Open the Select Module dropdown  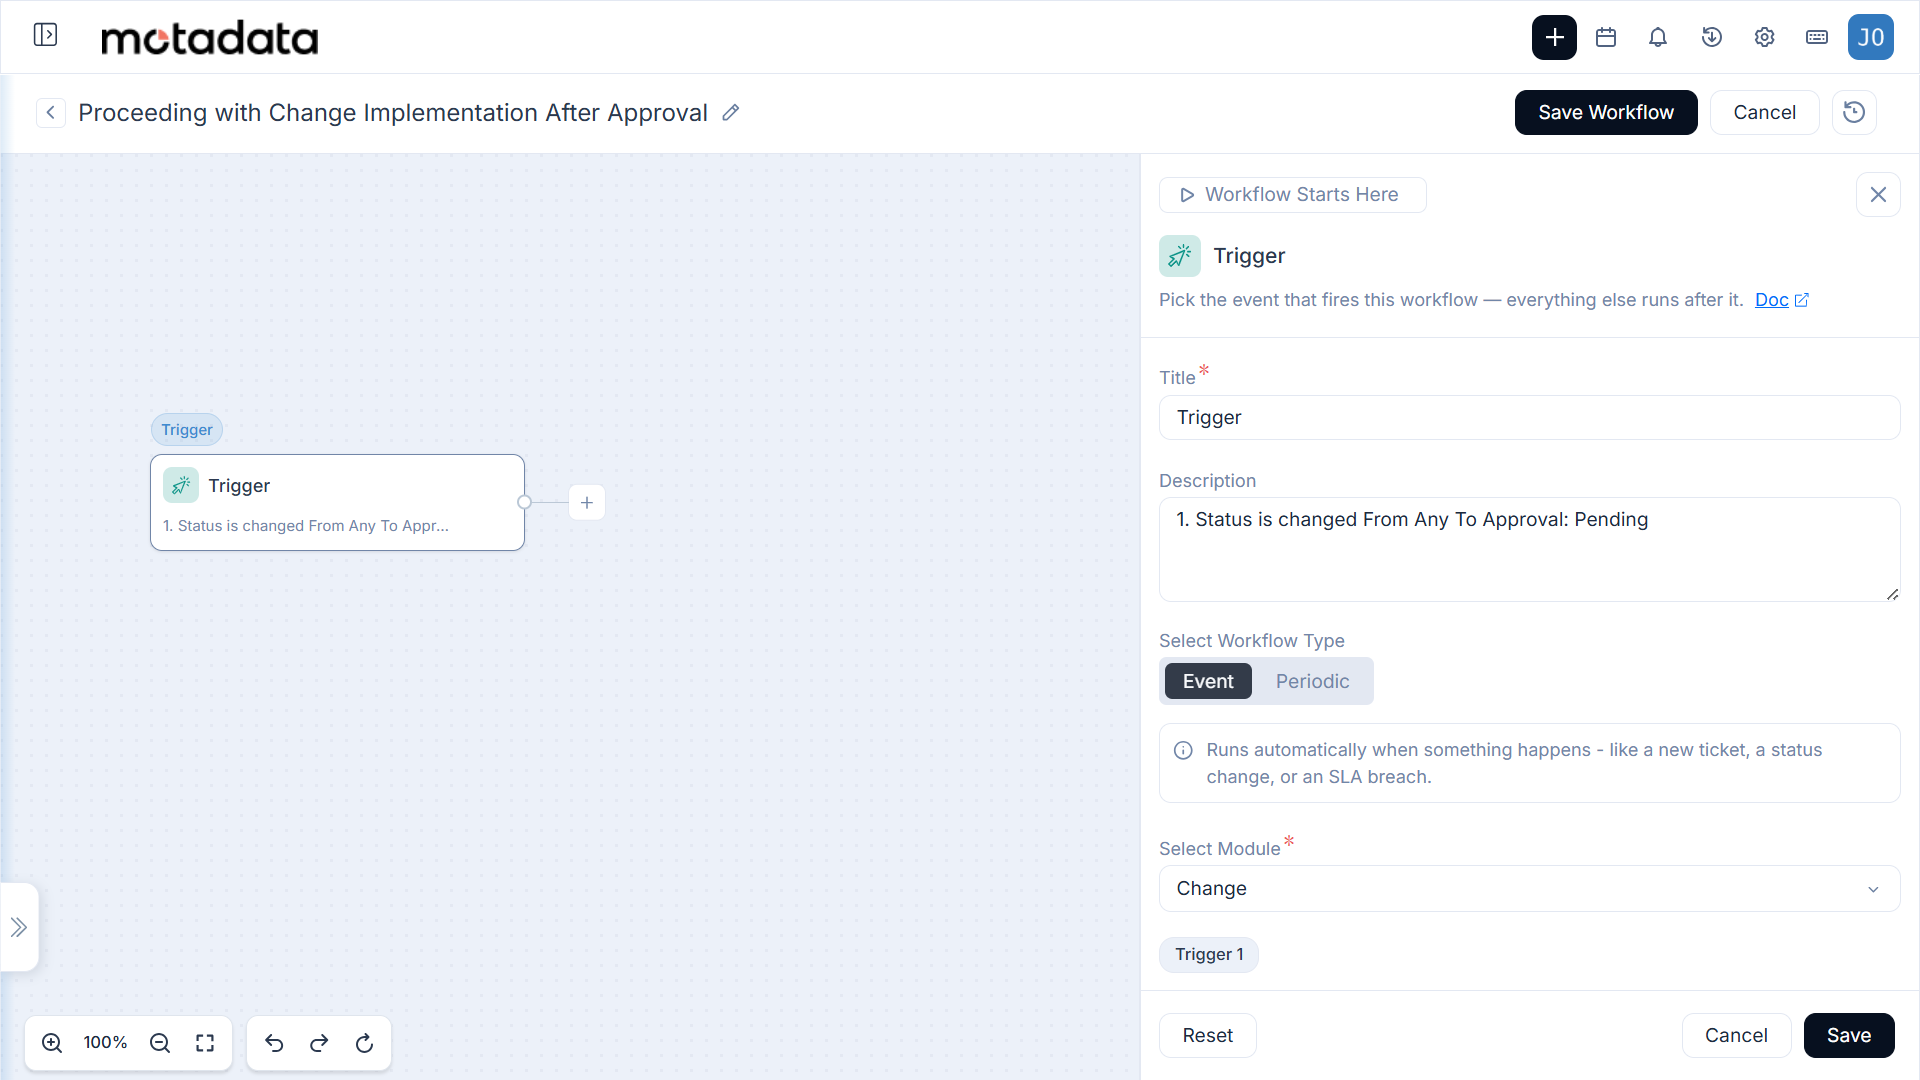1529,888
